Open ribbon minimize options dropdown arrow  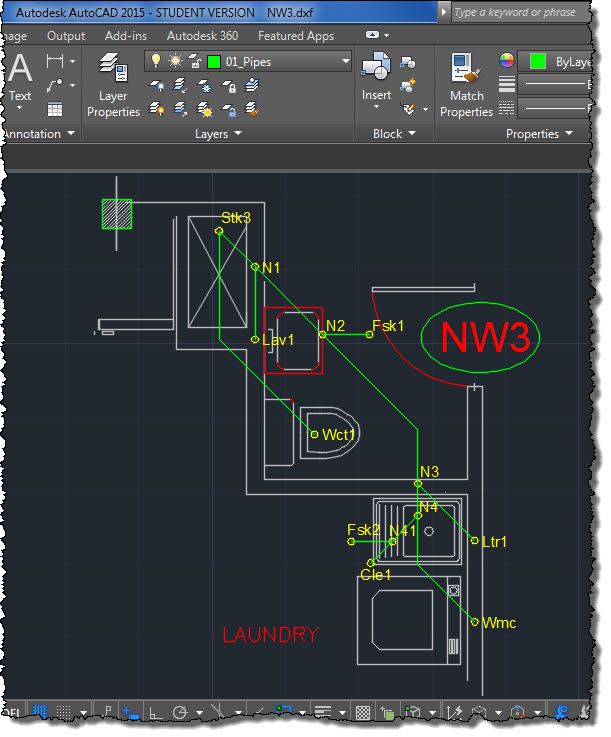click(x=387, y=35)
